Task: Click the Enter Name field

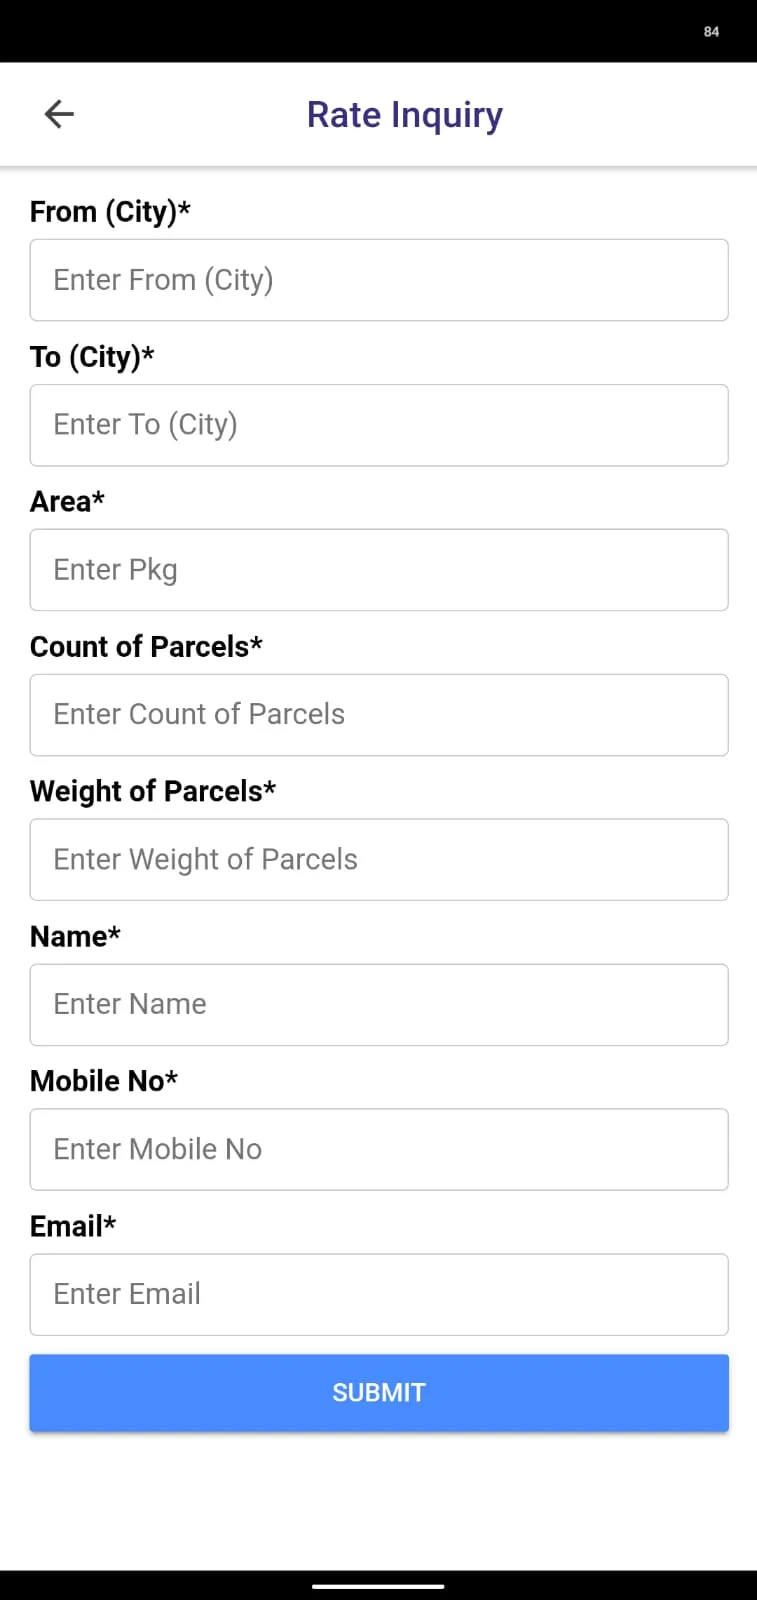Action: [x=379, y=1005]
